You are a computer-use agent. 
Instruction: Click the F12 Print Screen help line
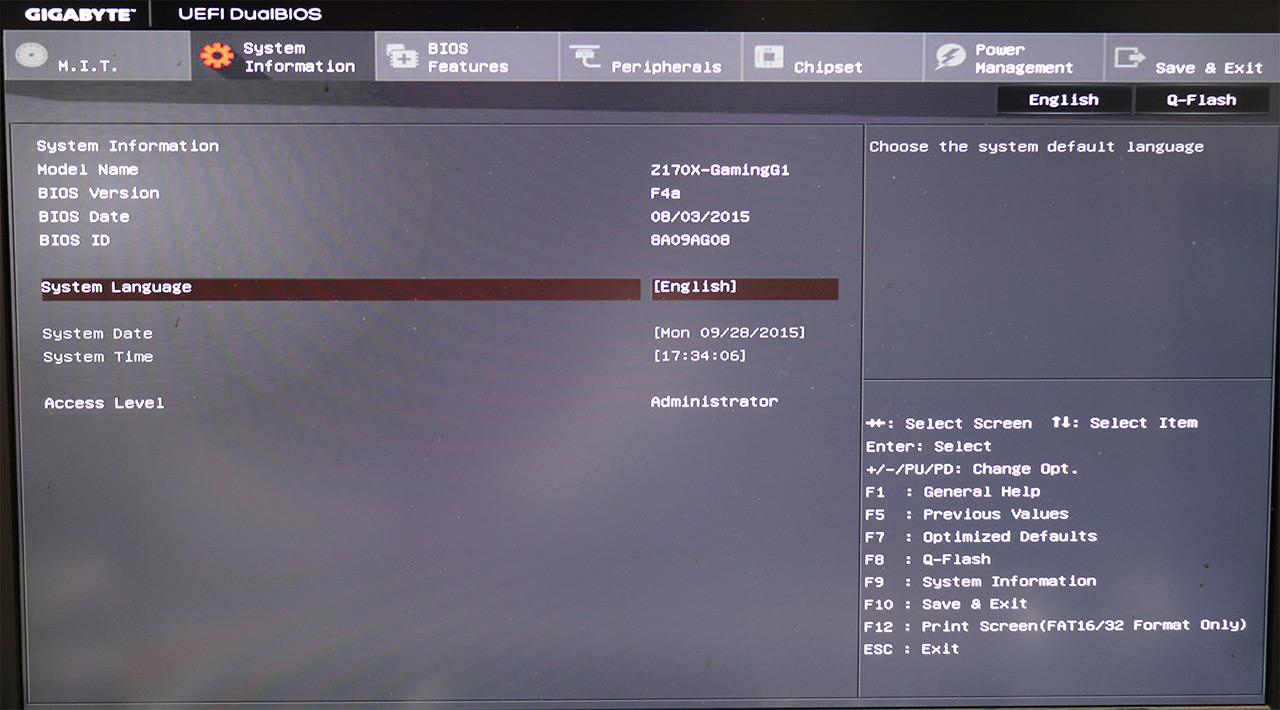coord(1055,626)
